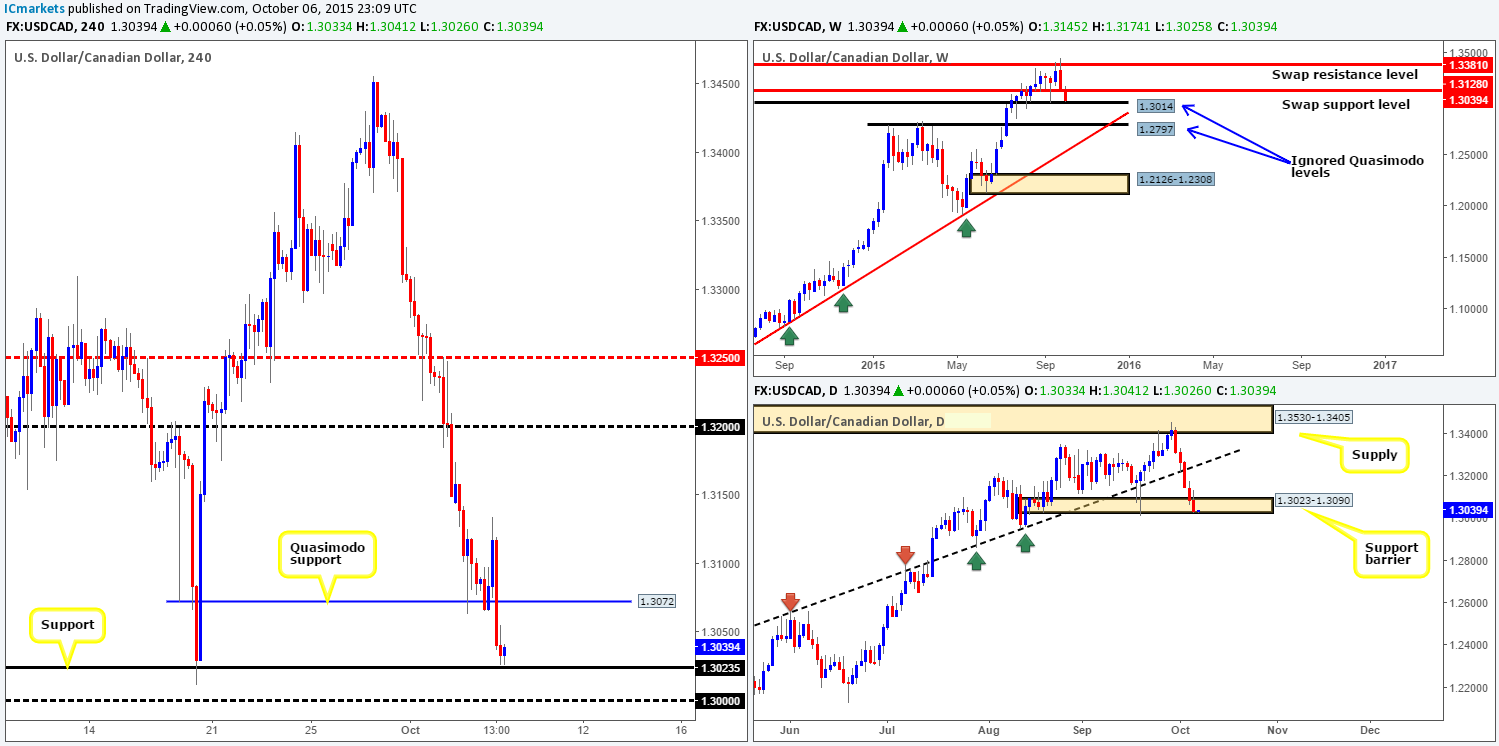Click the 1.3023-1.3090 zone label
1499x746 pixels.
(1316, 500)
